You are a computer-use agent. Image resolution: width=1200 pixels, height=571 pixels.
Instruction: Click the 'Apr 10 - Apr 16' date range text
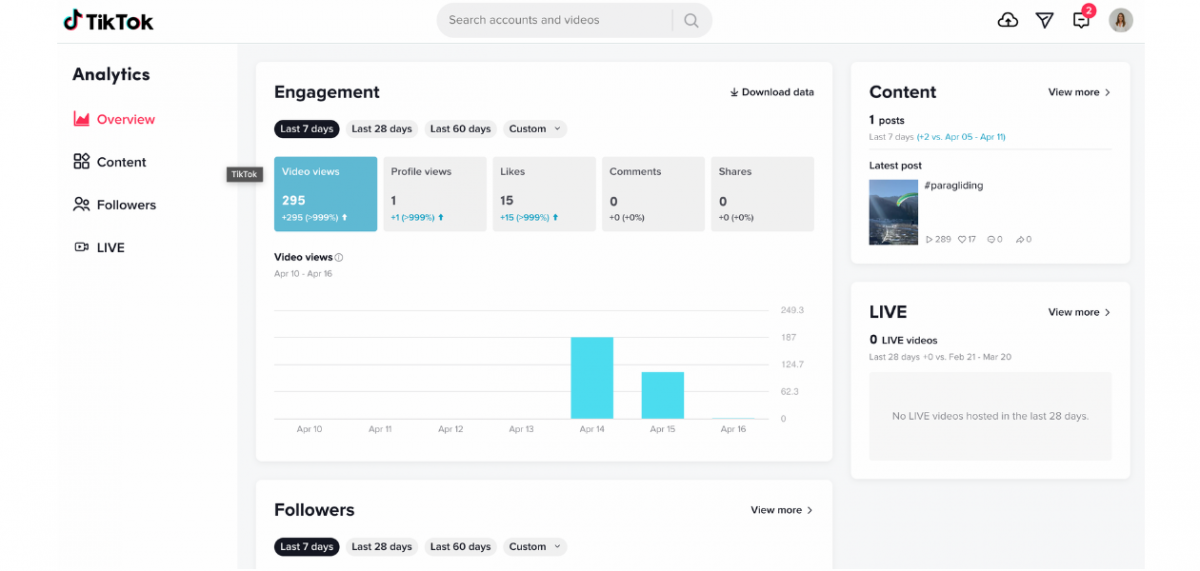coord(303,274)
